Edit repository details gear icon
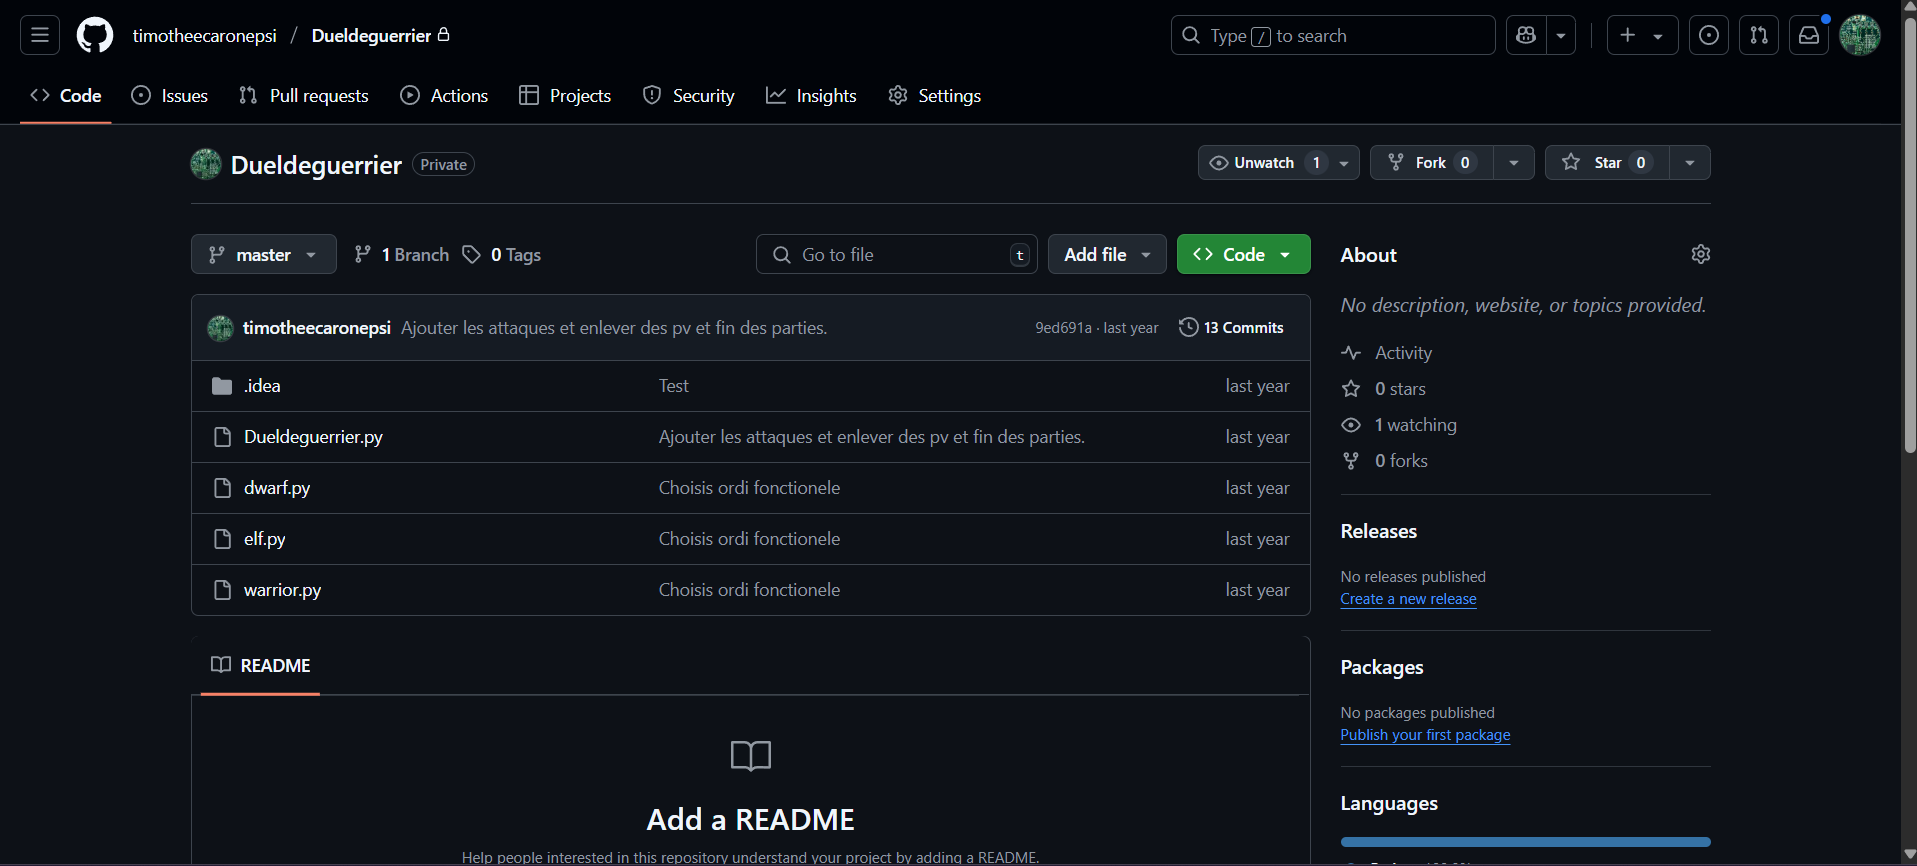Screen dimensions: 1917x866 (x=1700, y=254)
